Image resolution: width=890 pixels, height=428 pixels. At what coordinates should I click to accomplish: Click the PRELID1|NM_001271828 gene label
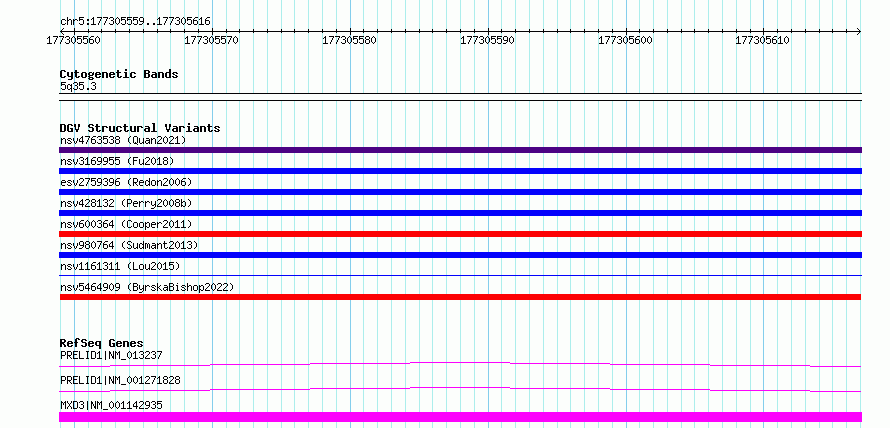tap(120, 380)
